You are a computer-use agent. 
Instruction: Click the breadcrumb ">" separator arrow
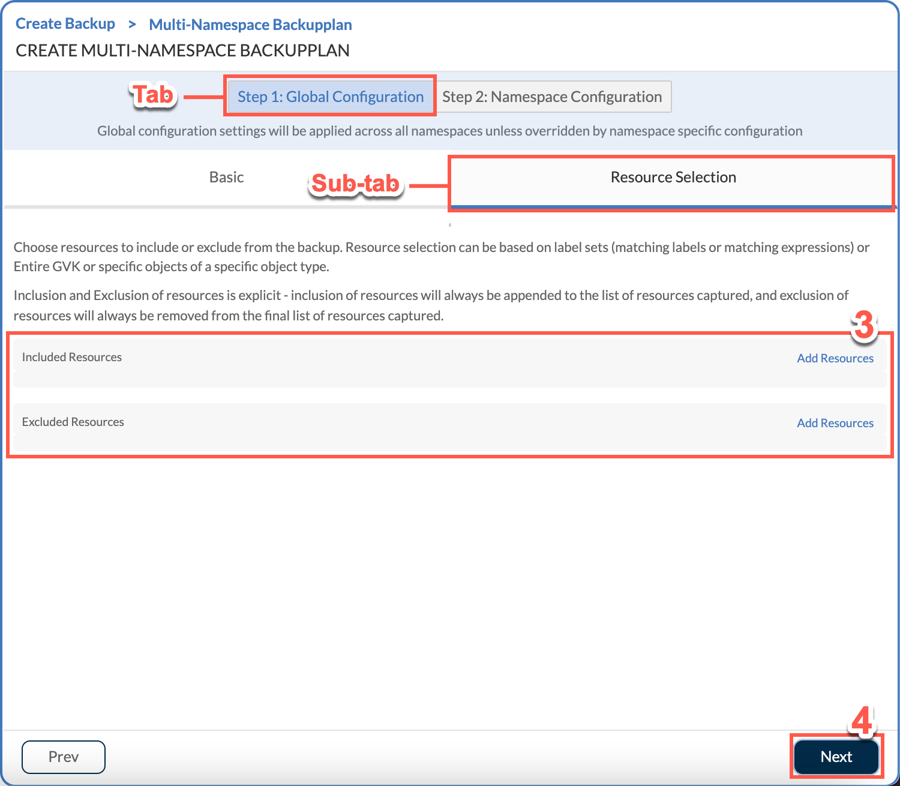pos(132,24)
